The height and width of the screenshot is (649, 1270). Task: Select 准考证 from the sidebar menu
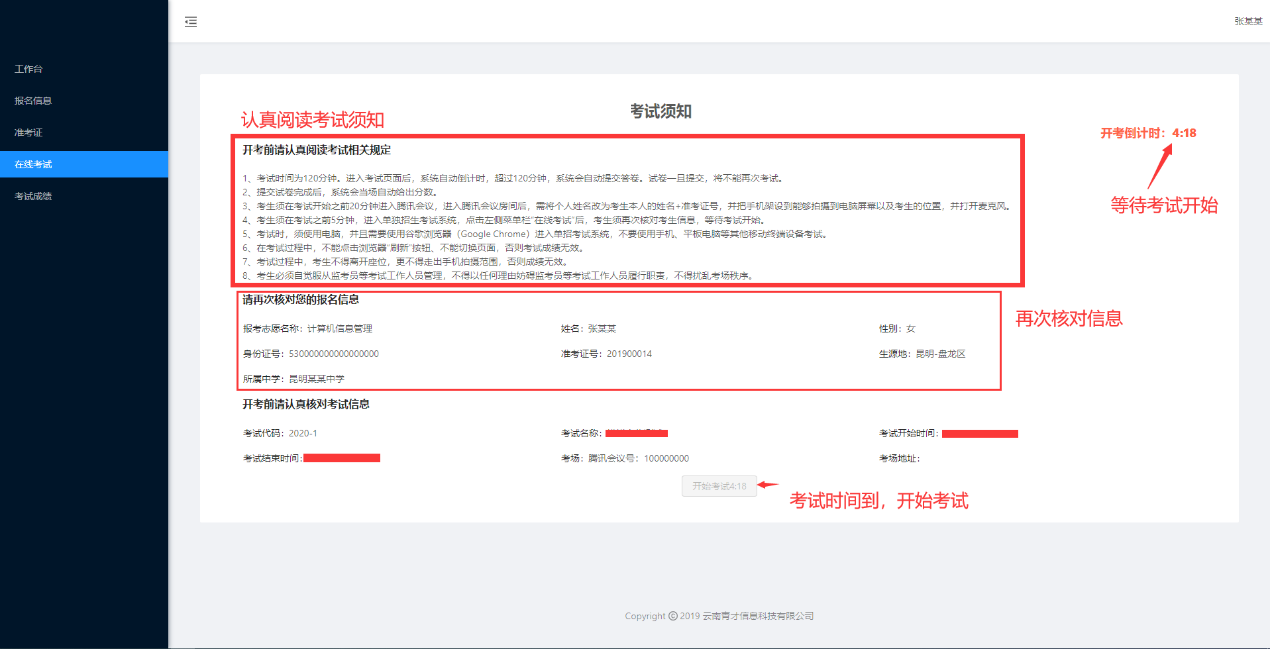coord(29,132)
